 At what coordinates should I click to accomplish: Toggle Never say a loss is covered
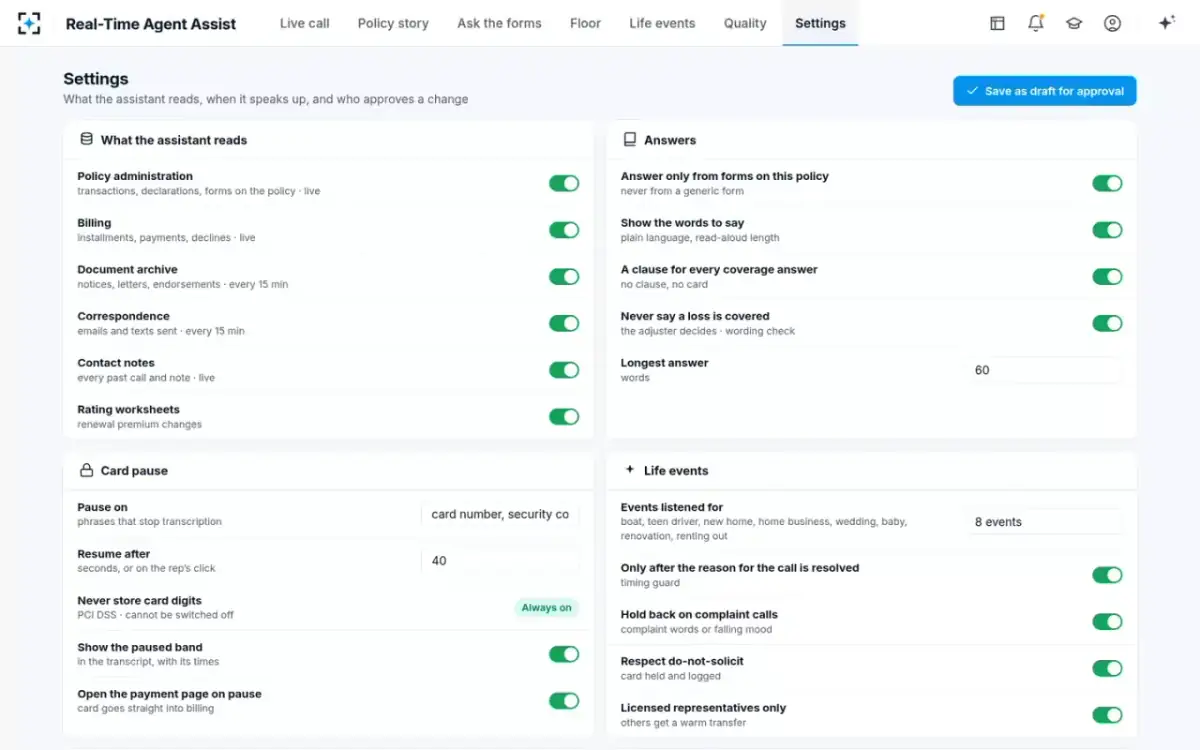pos(1107,323)
